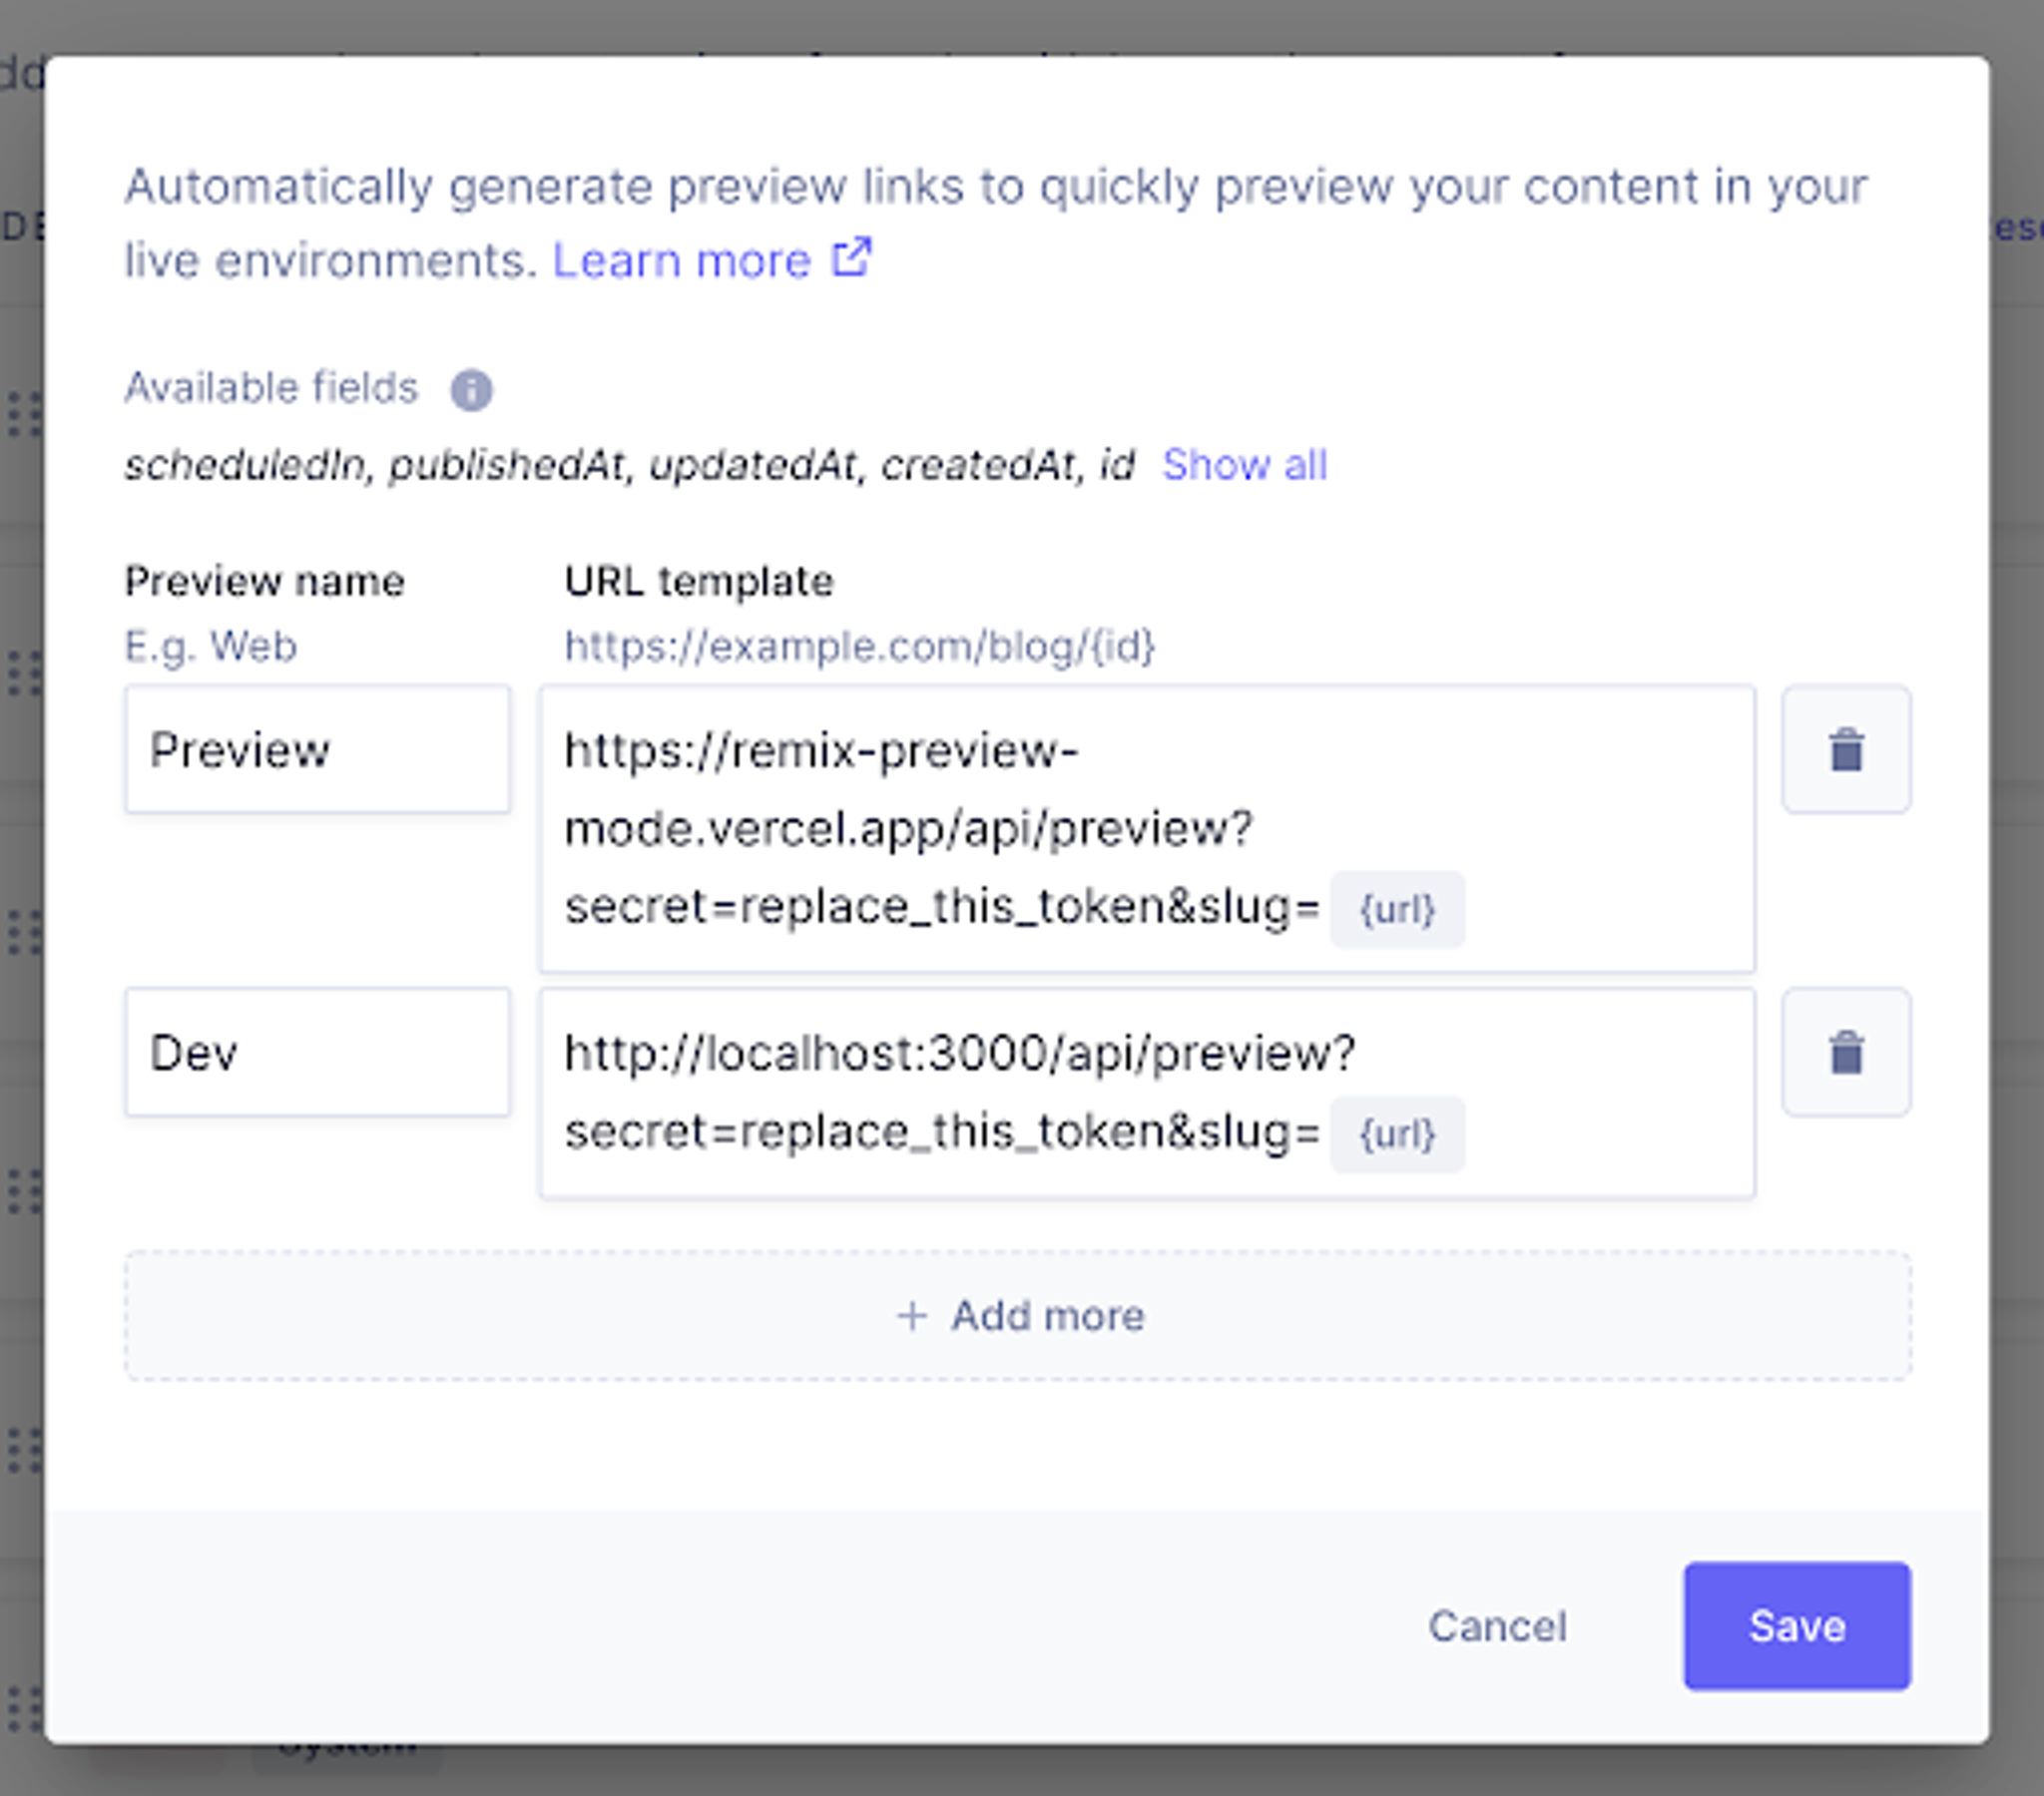Click the Available fields info icon
Screen dimensions: 2044x1796
(x=471, y=390)
